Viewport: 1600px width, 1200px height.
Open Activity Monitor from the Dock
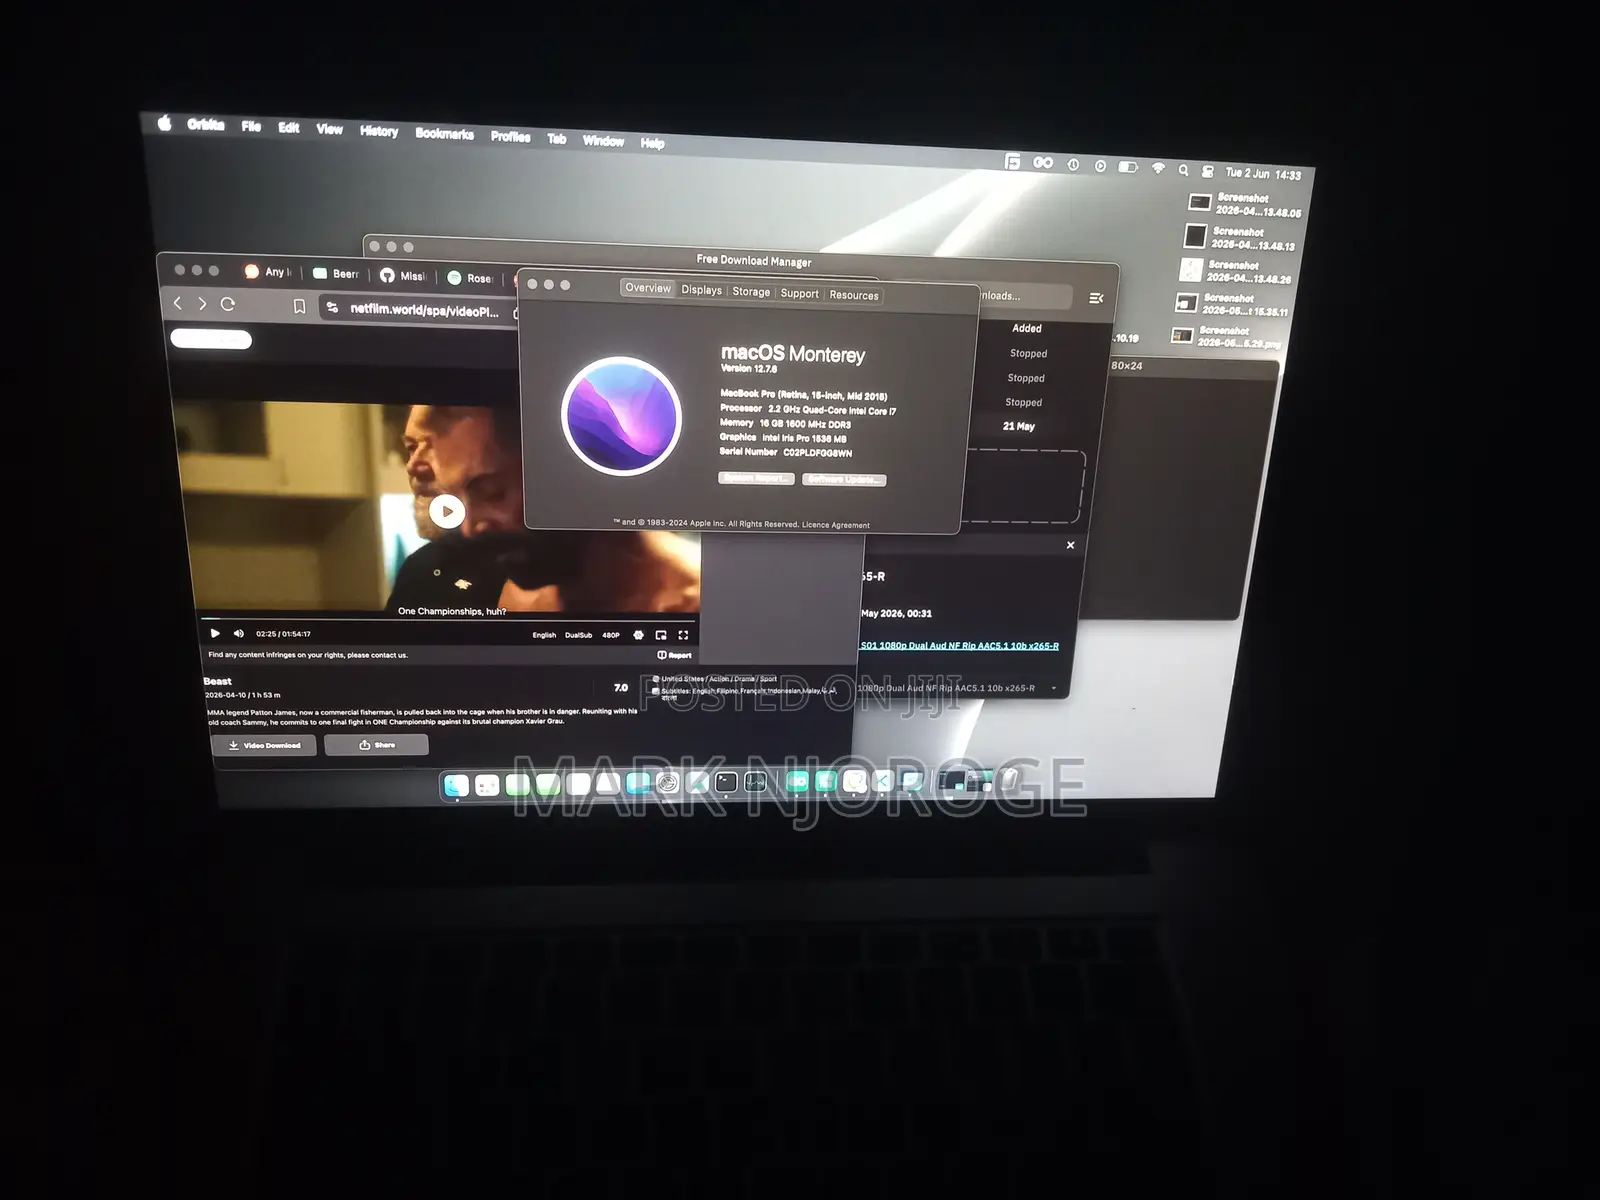pos(756,783)
